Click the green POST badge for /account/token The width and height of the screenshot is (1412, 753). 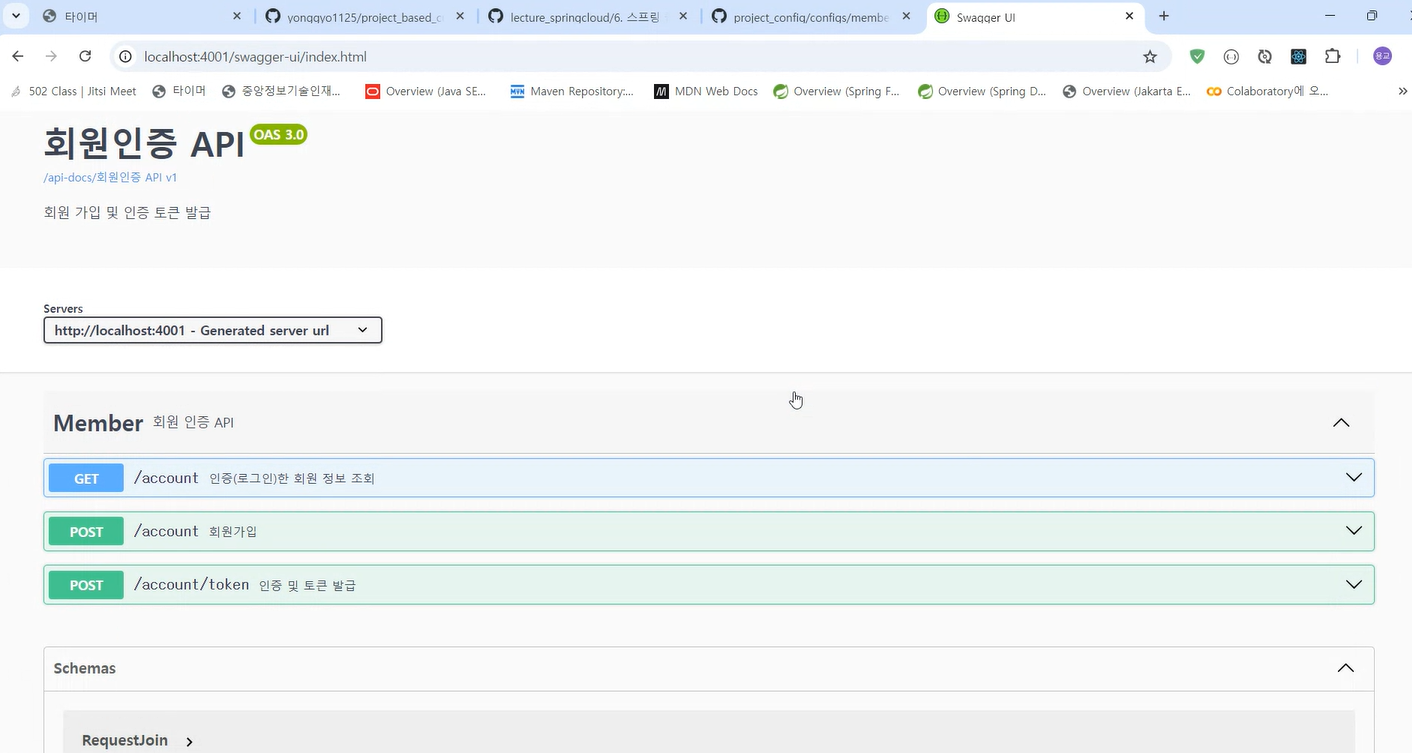(x=86, y=585)
